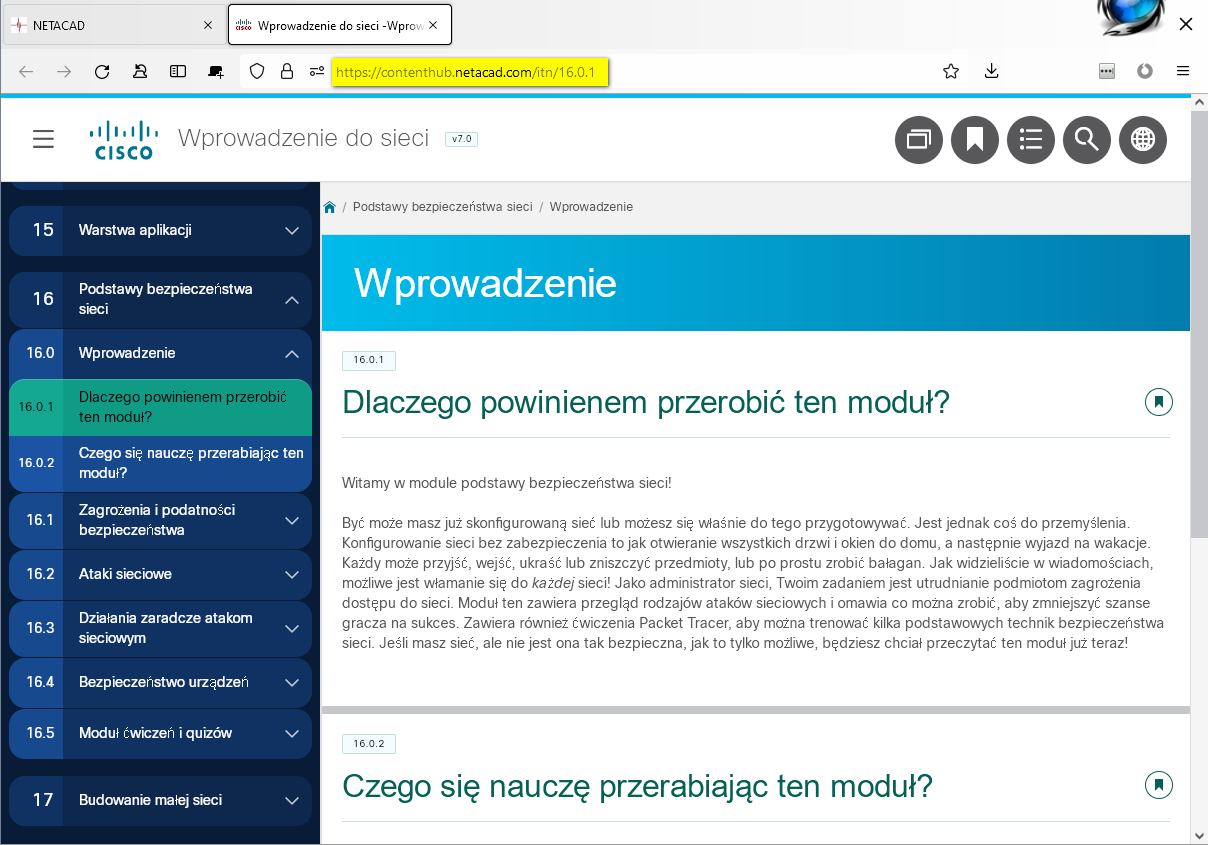Reload the page with refresh button
The width and height of the screenshot is (1208, 845).
(102, 71)
